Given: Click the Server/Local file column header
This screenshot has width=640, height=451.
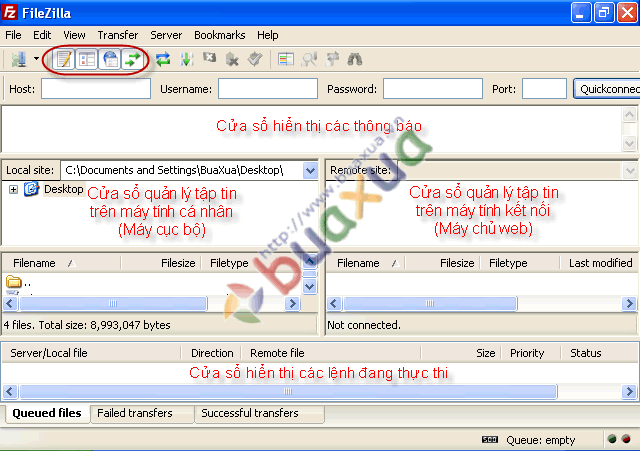Looking at the screenshot, I should point(91,353).
